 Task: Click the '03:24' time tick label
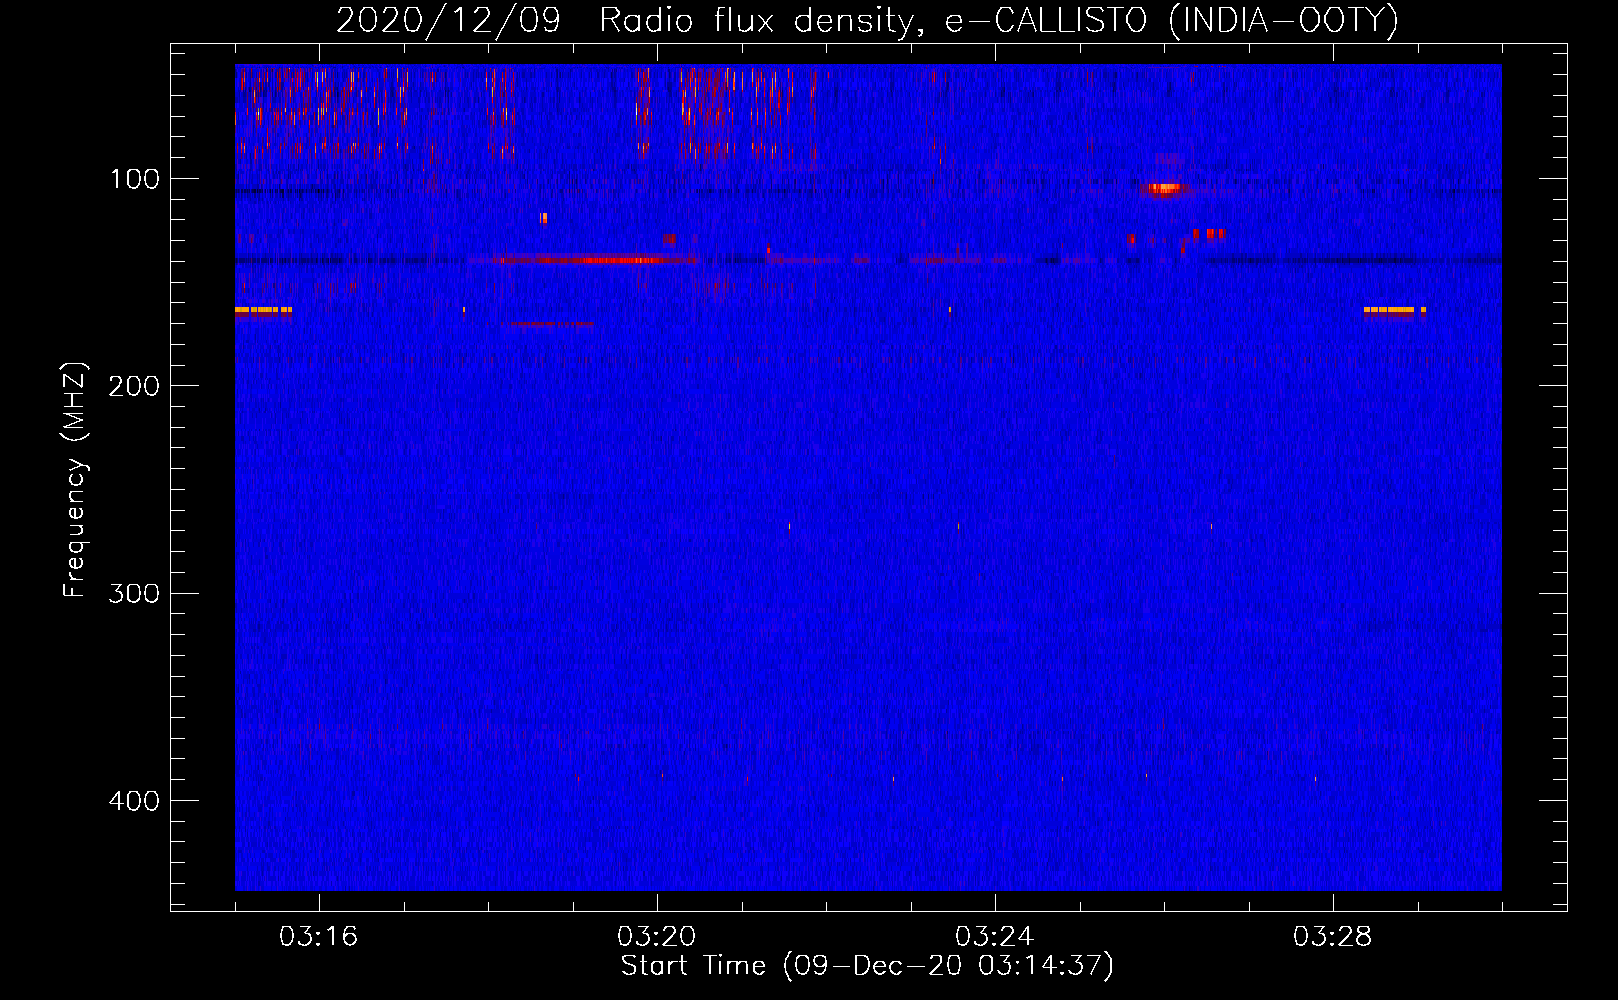[x=994, y=937]
